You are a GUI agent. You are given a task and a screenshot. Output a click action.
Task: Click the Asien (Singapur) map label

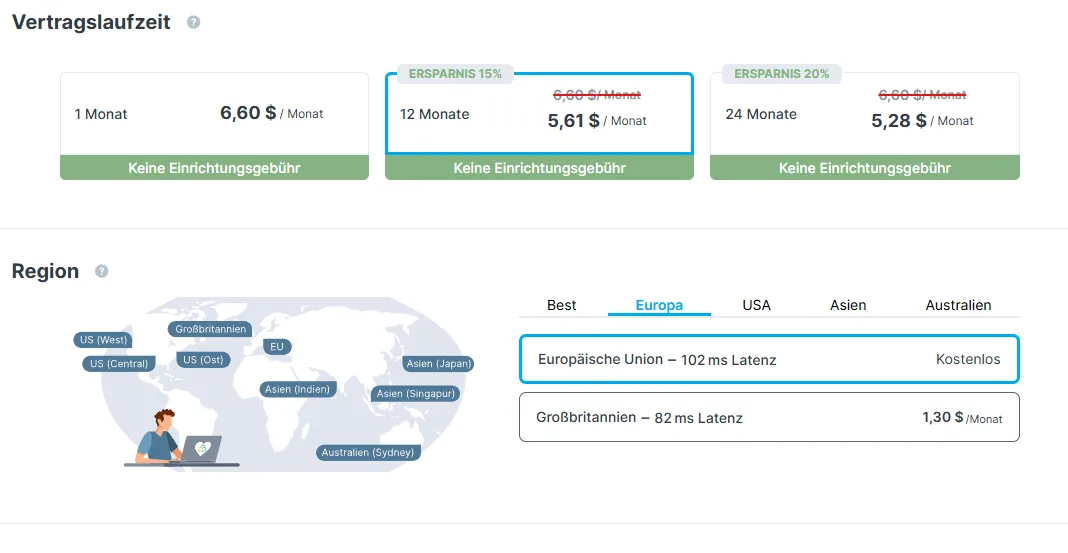415,394
